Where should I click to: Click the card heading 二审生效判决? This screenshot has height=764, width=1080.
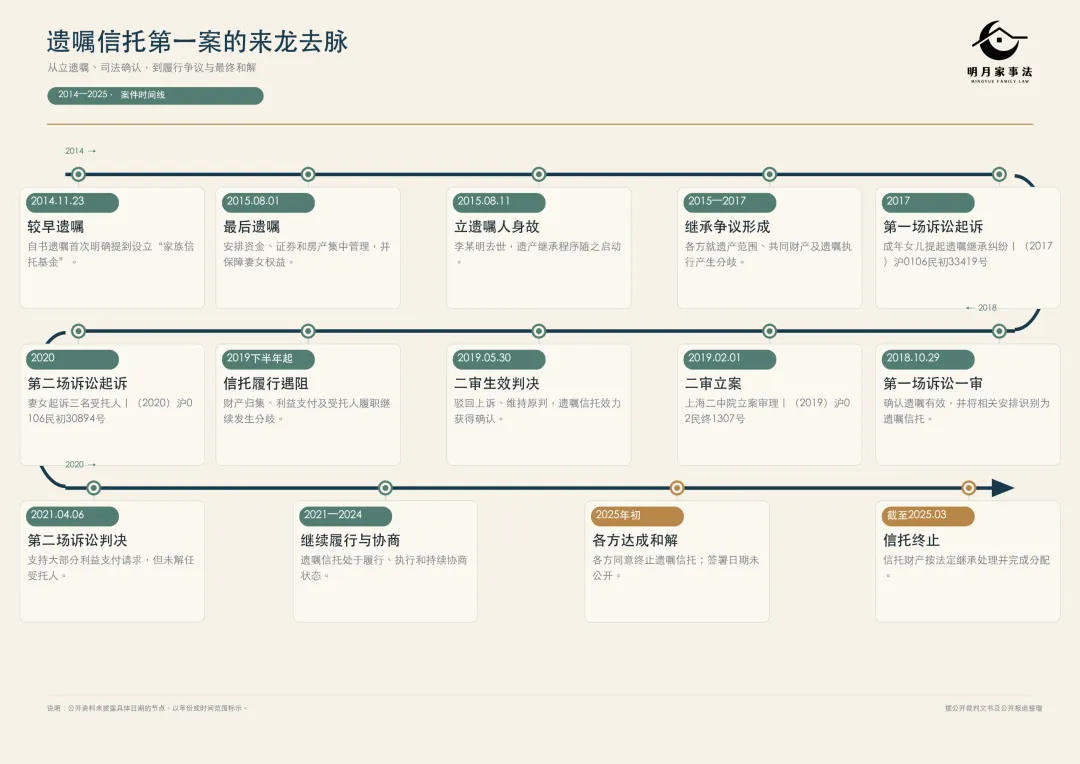[x=497, y=384]
